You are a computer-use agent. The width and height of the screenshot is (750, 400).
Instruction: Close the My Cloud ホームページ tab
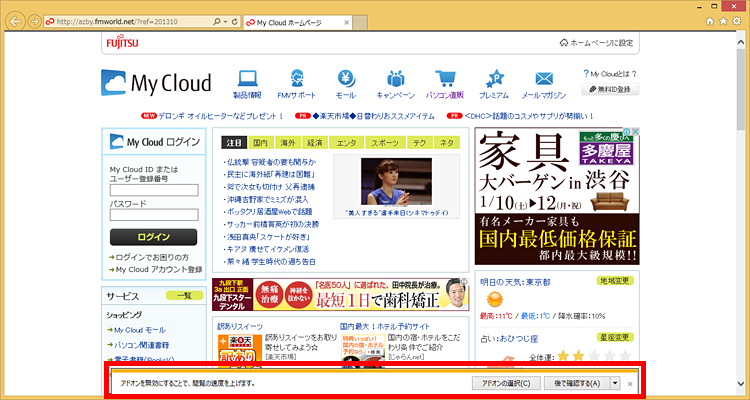coord(346,22)
